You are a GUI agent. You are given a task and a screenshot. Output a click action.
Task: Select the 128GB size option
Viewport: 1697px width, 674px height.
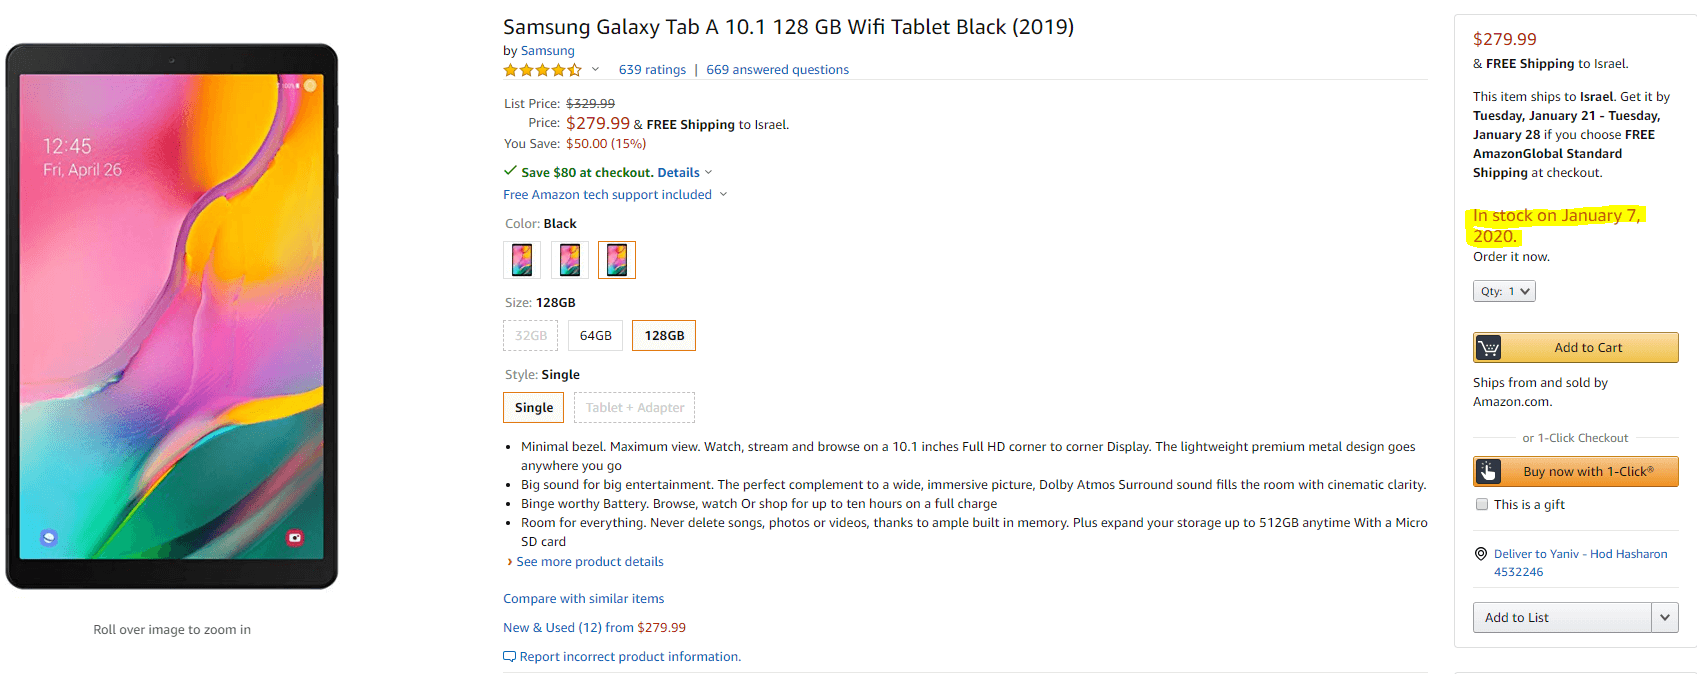(x=664, y=336)
